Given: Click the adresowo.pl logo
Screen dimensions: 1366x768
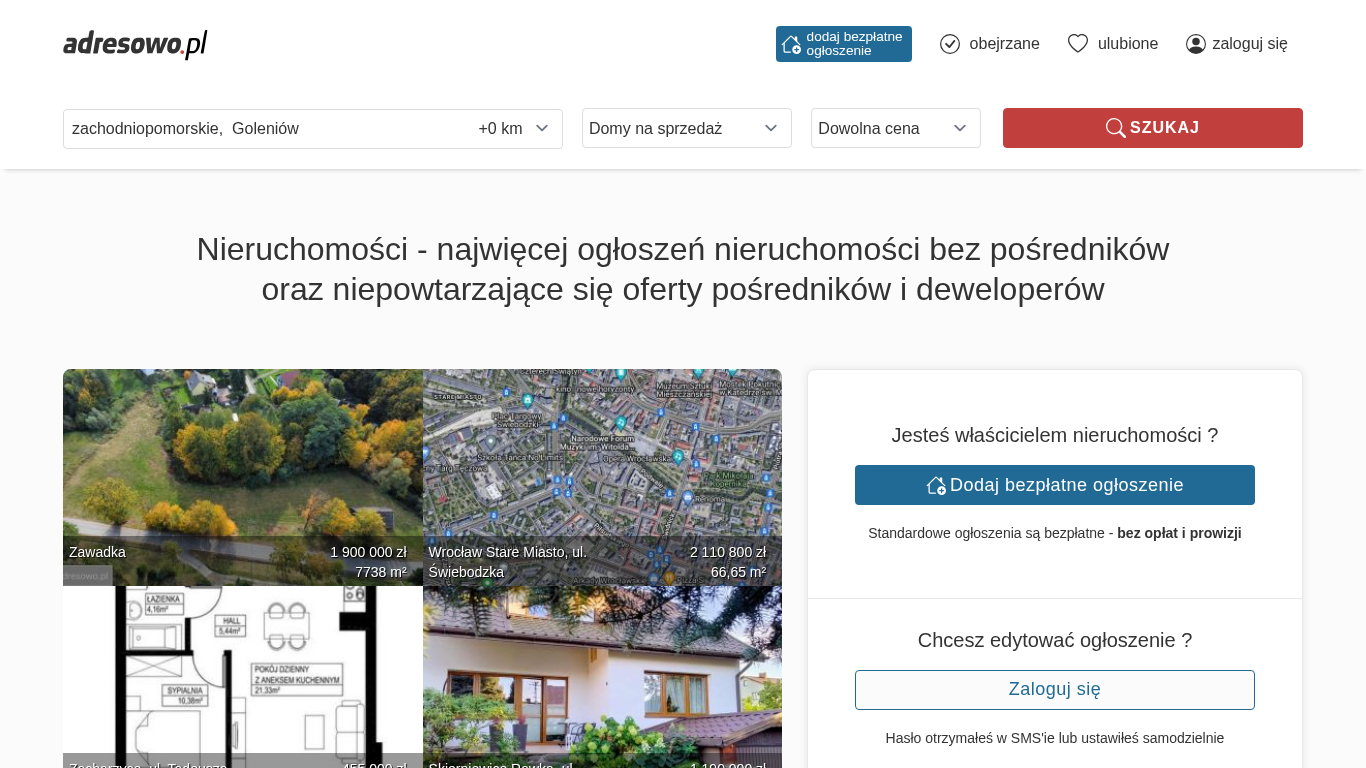Looking at the screenshot, I should click(x=135, y=44).
